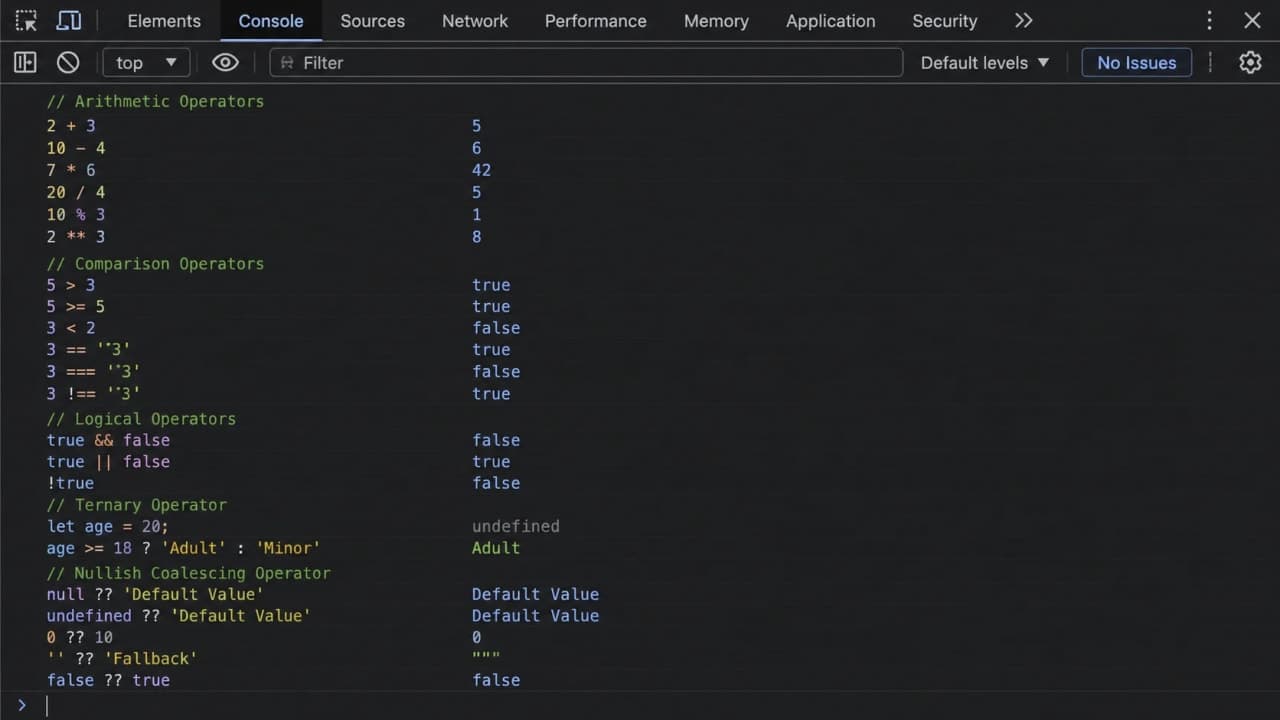Activate the inspect element picker icon
This screenshot has width=1280, height=720.
coord(26,20)
